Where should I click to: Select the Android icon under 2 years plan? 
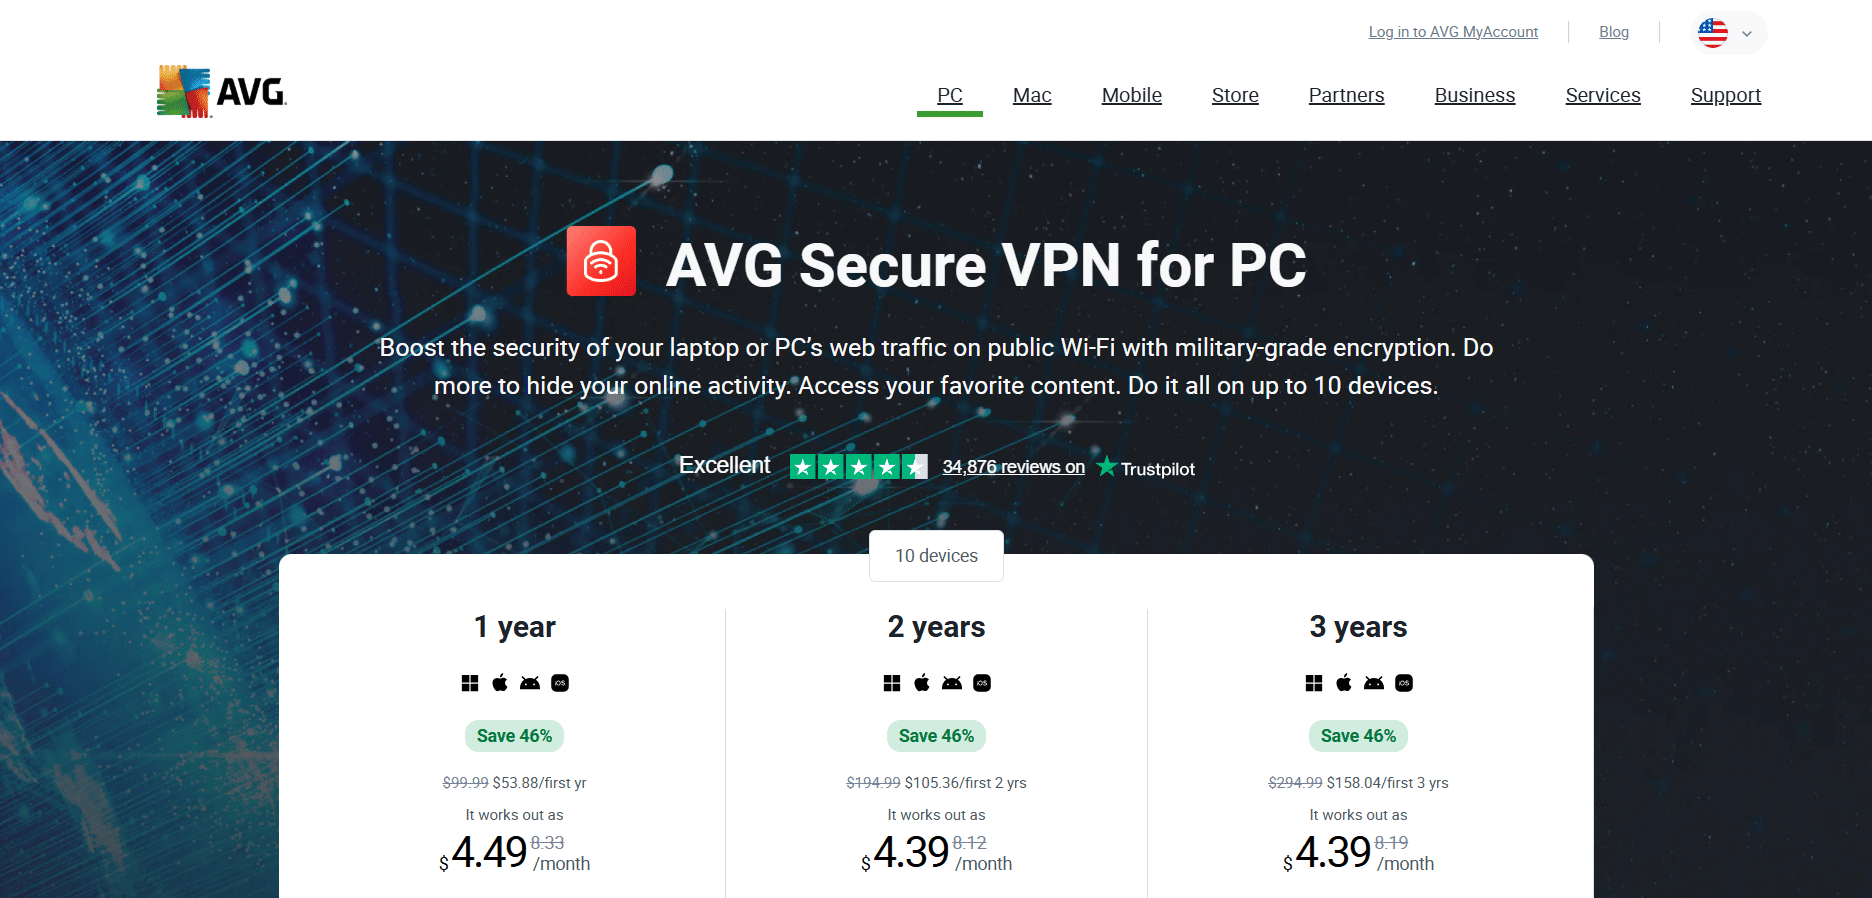tap(951, 682)
